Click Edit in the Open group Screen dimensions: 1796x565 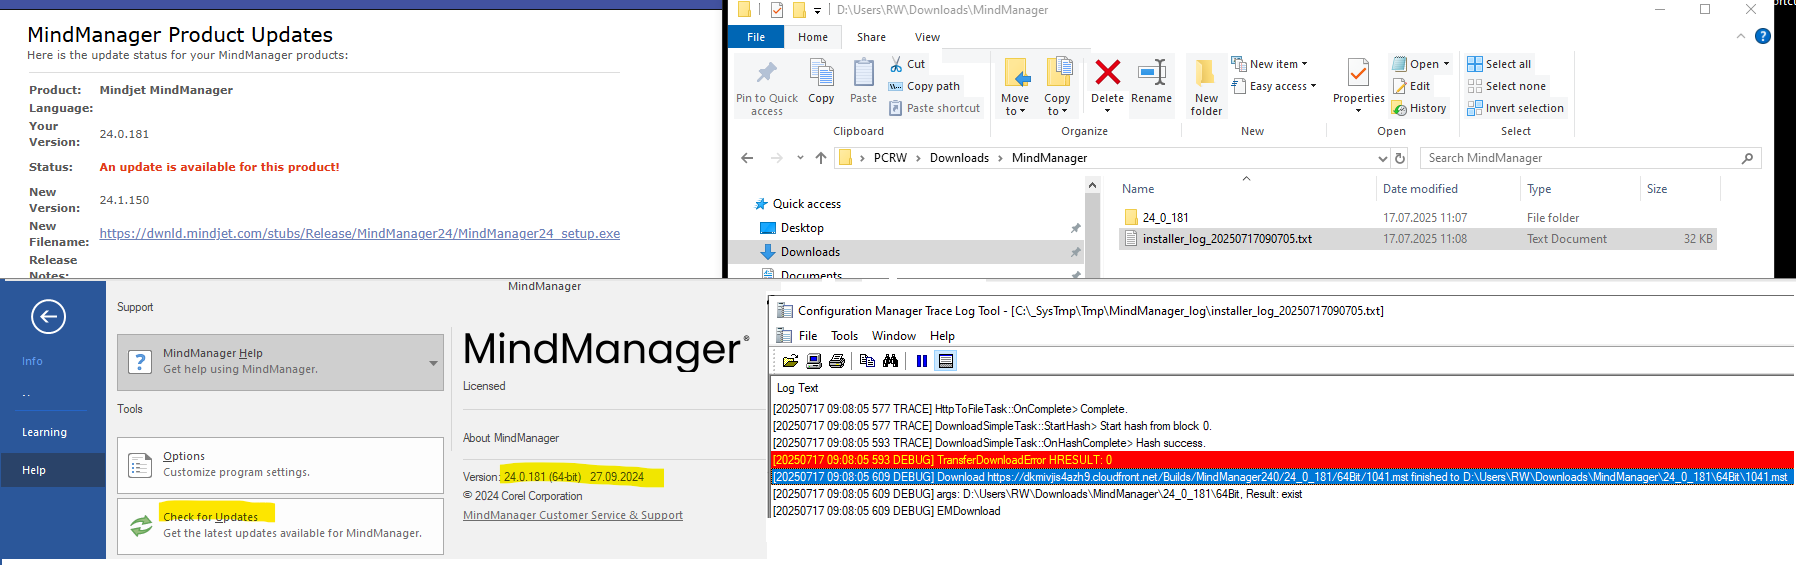pyautogui.click(x=1412, y=86)
